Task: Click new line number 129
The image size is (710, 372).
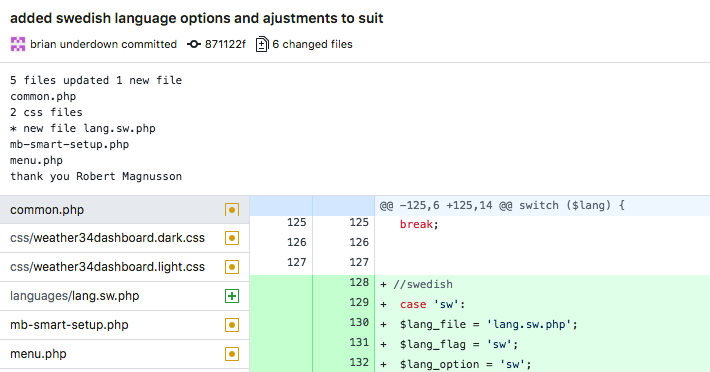Action: click(359, 302)
